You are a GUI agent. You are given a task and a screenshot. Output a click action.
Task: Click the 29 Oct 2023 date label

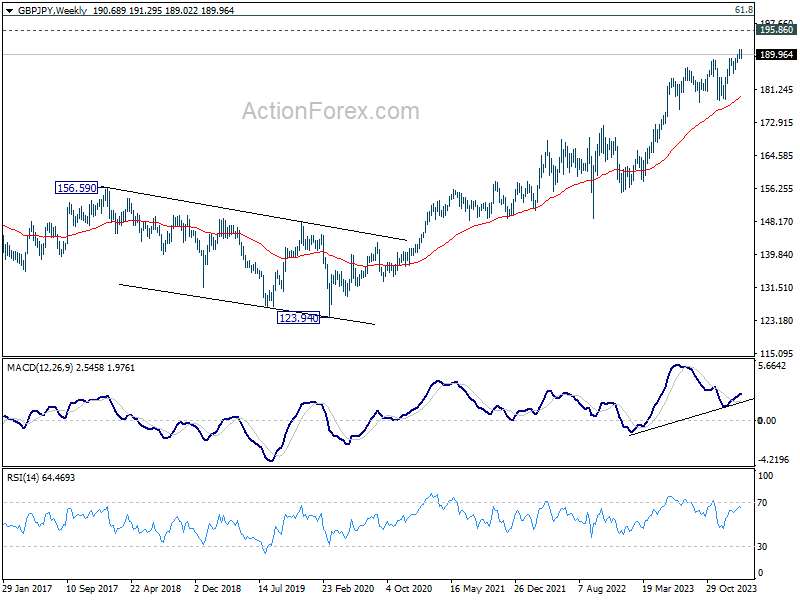click(731, 589)
